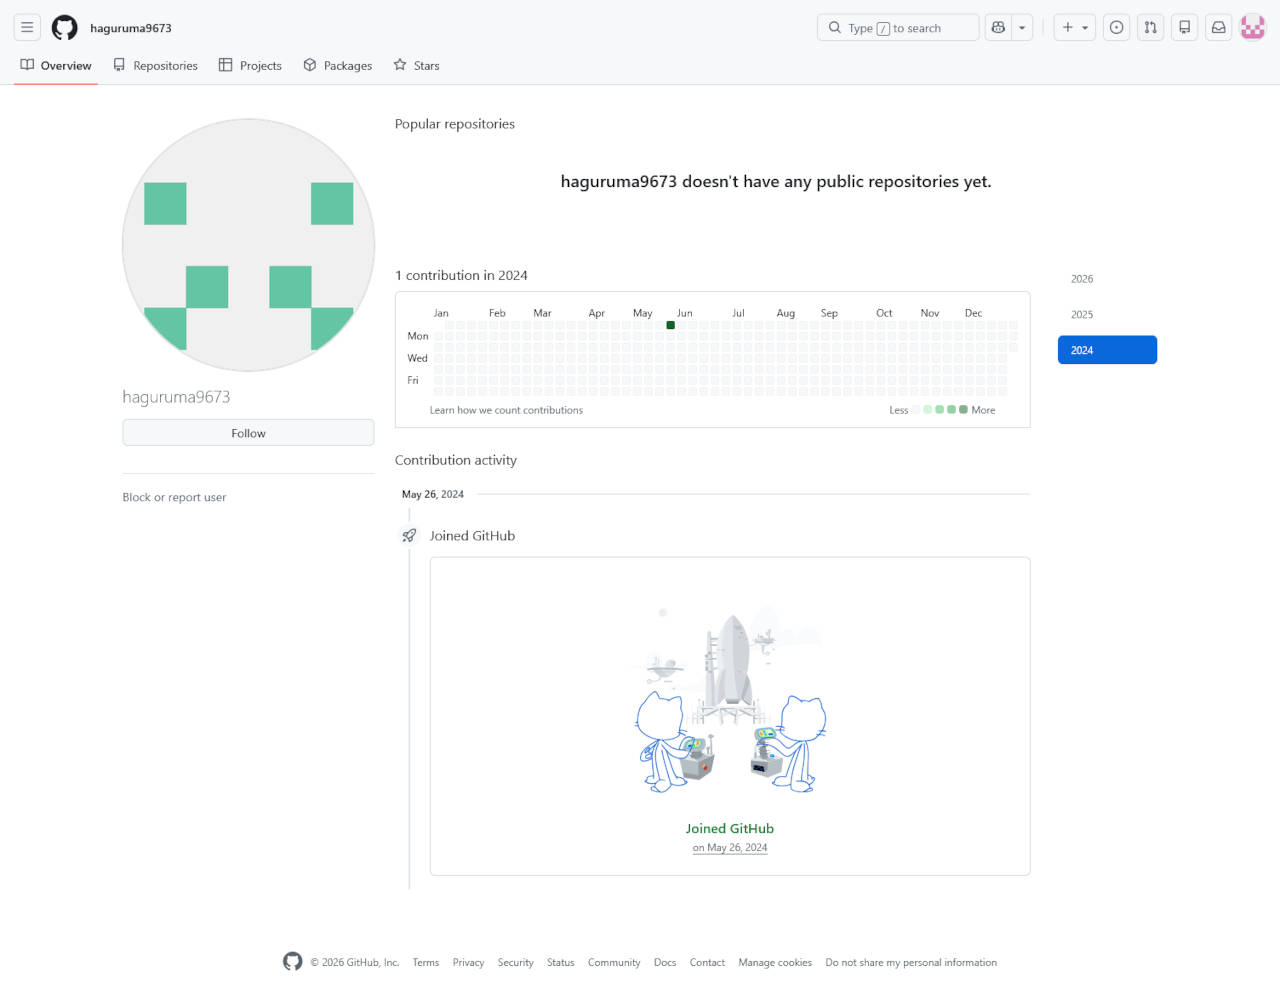Show contributions for year 2026
The image size is (1280, 1006).
pyautogui.click(x=1107, y=279)
